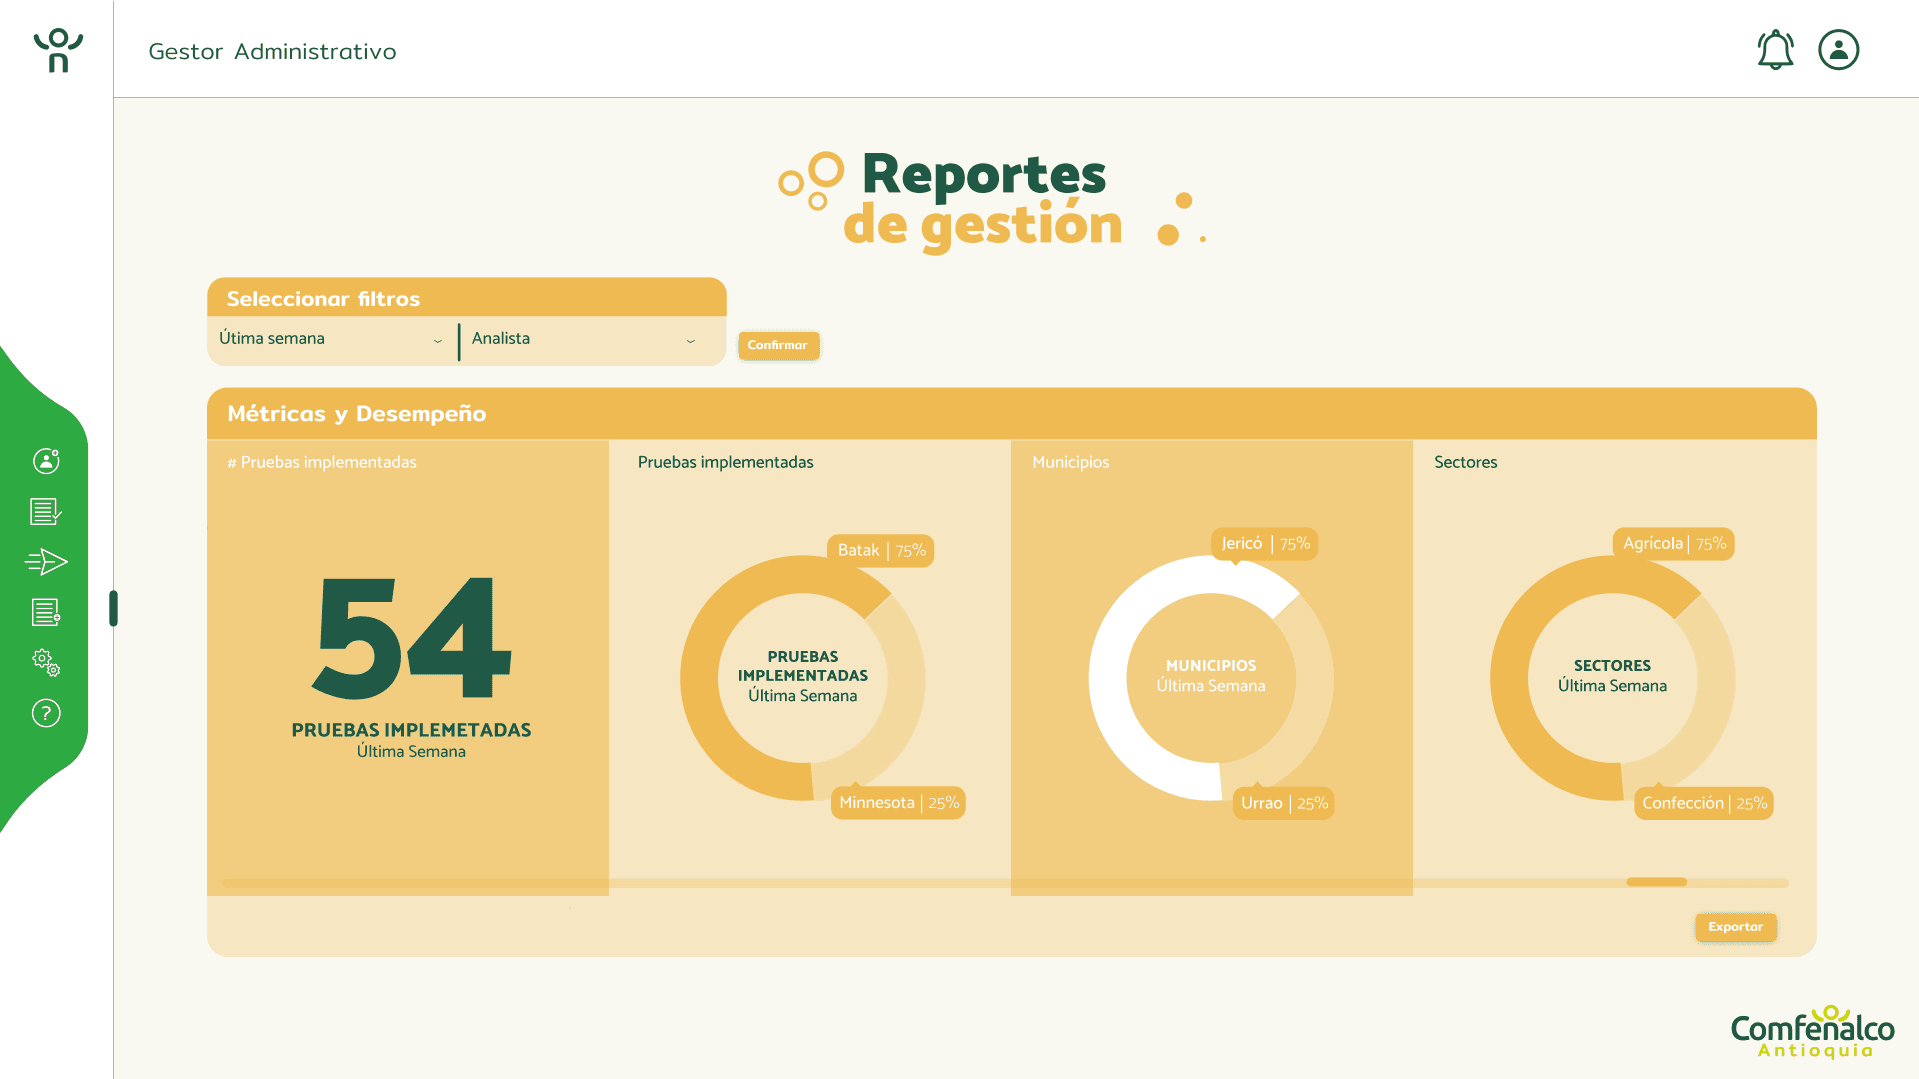Open the checklist document sidebar icon
Viewport: 1919px width, 1079px height.
[x=46, y=511]
